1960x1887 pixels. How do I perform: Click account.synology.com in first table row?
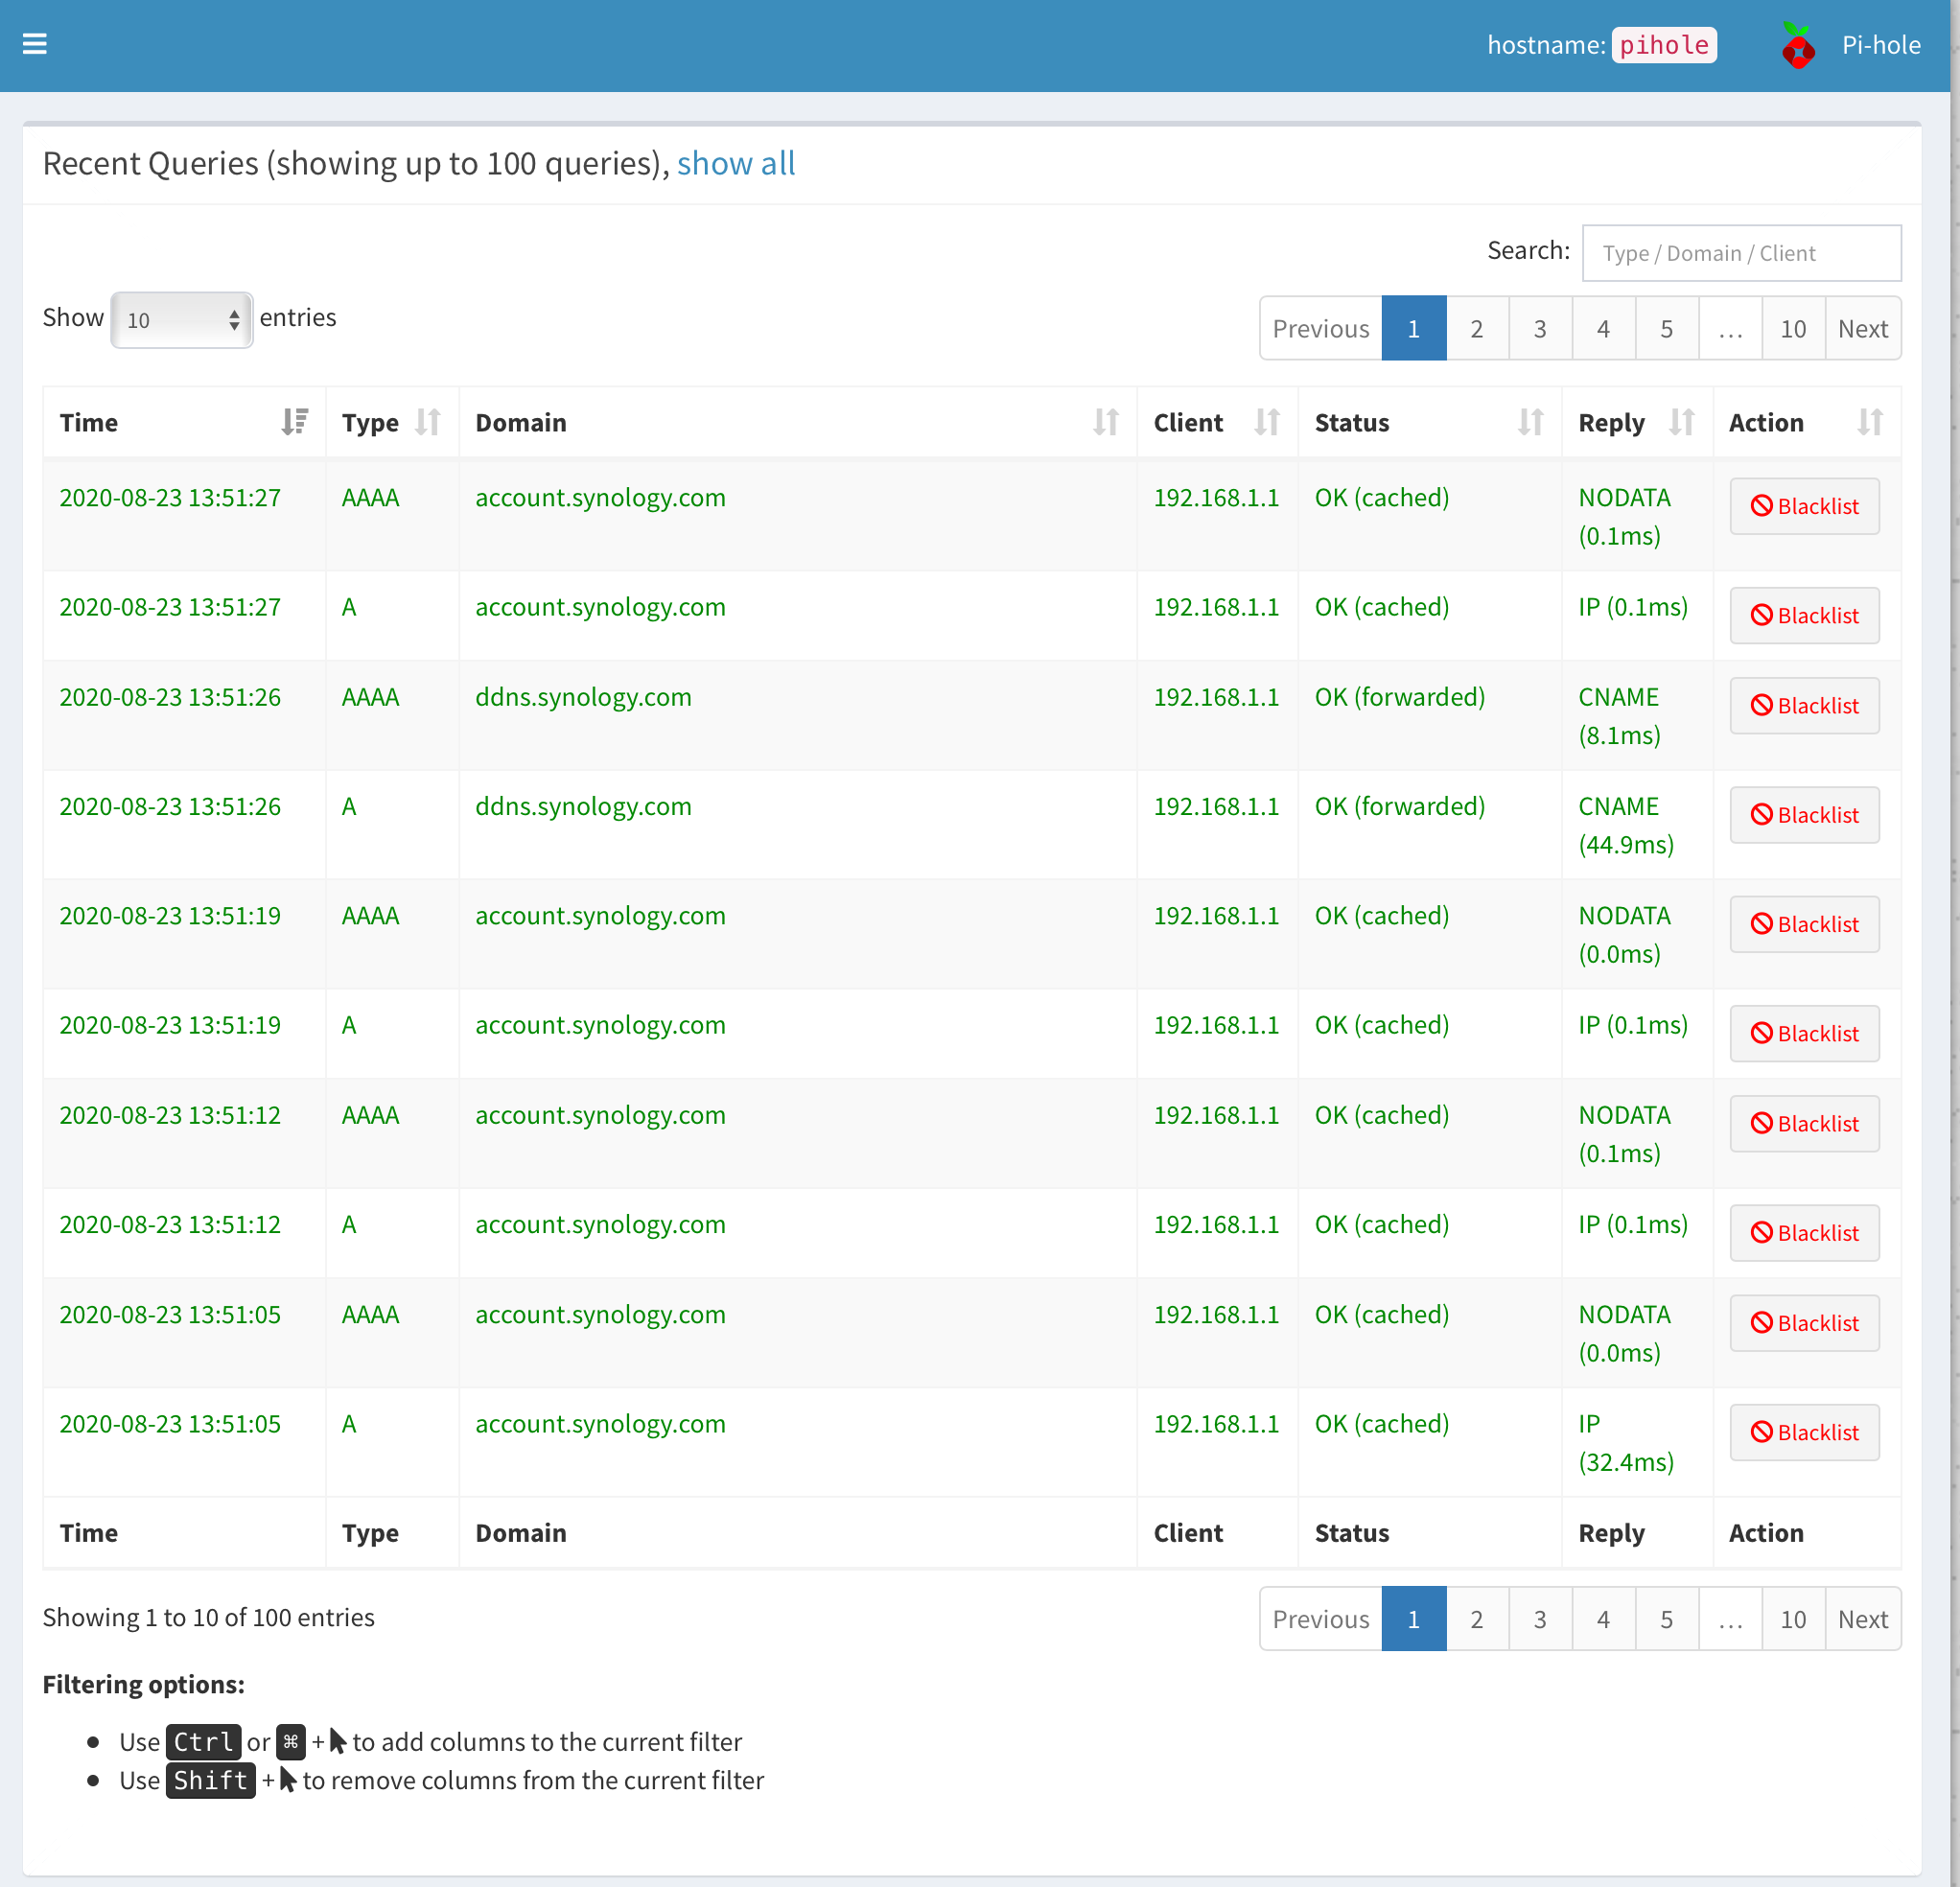coord(600,498)
